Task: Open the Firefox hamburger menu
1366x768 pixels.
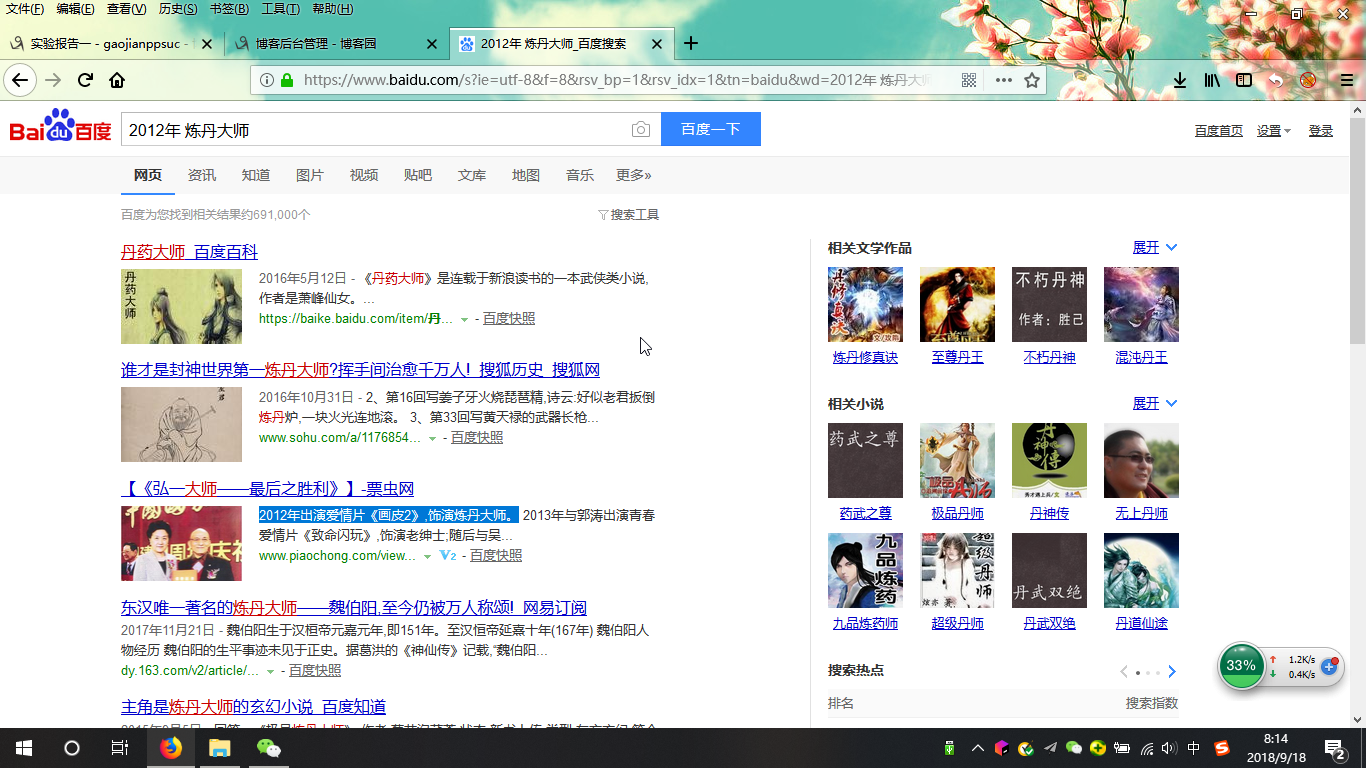Action: click(1347, 80)
